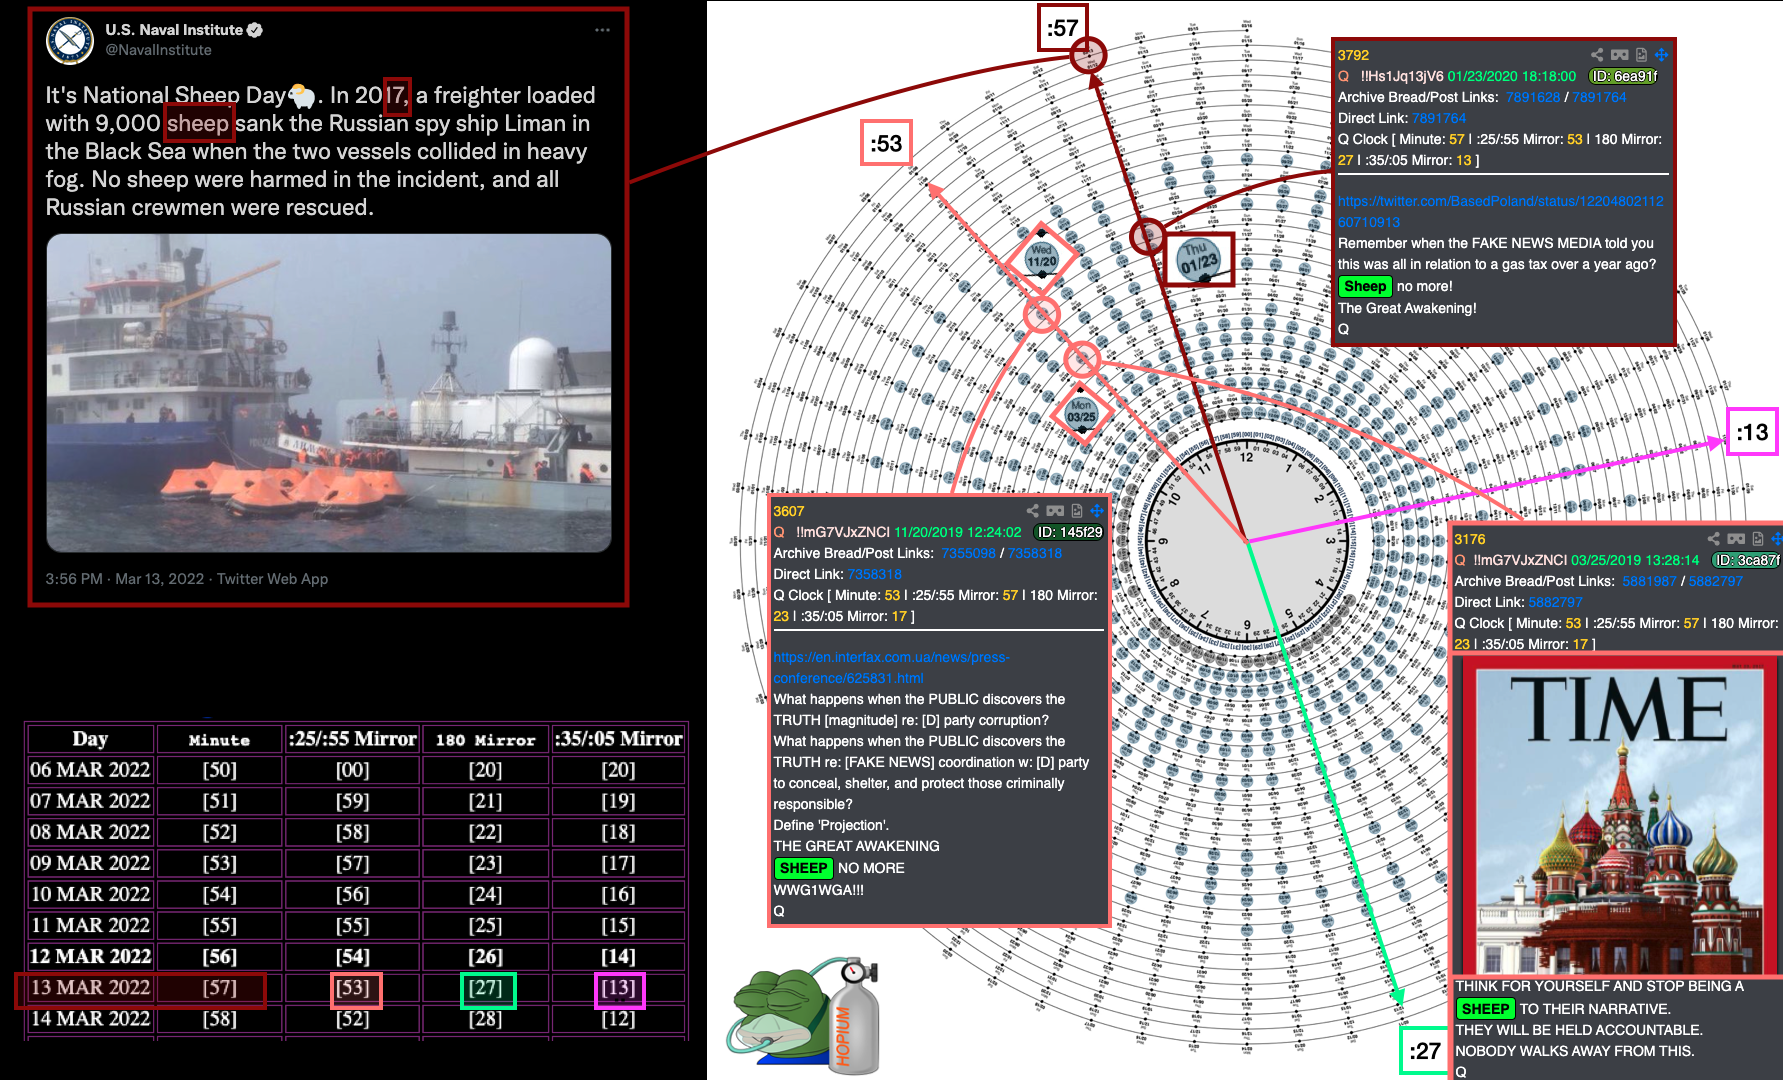Viewport: 1783px width, 1080px height.
Task: Click the Mon 03/25 date marker on the clock
Action: [1081, 411]
